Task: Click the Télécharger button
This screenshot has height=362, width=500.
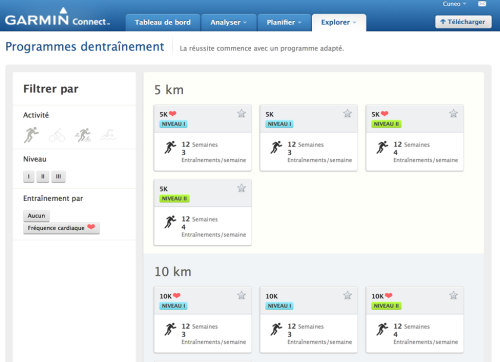Action: (x=463, y=22)
